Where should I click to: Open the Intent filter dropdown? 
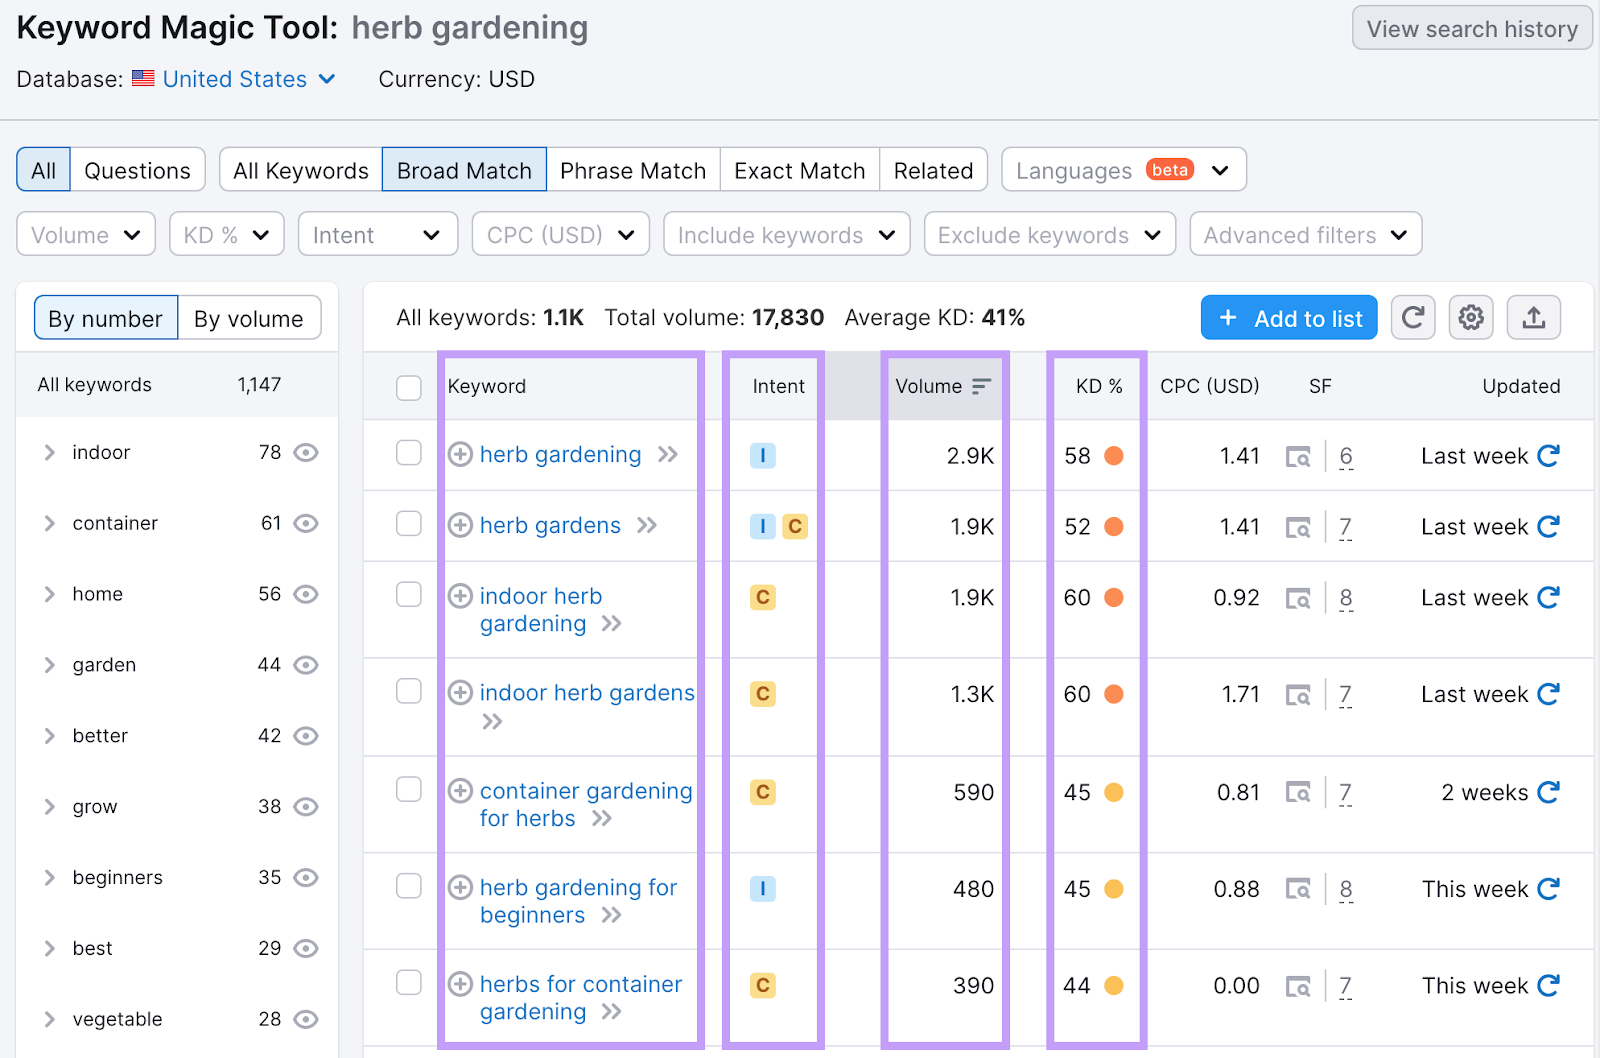click(x=377, y=234)
